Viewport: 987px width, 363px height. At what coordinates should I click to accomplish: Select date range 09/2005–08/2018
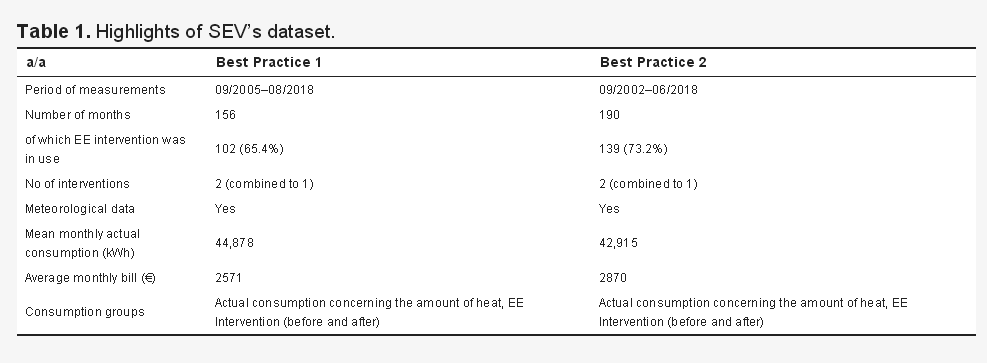pyautogui.click(x=264, y=89)
